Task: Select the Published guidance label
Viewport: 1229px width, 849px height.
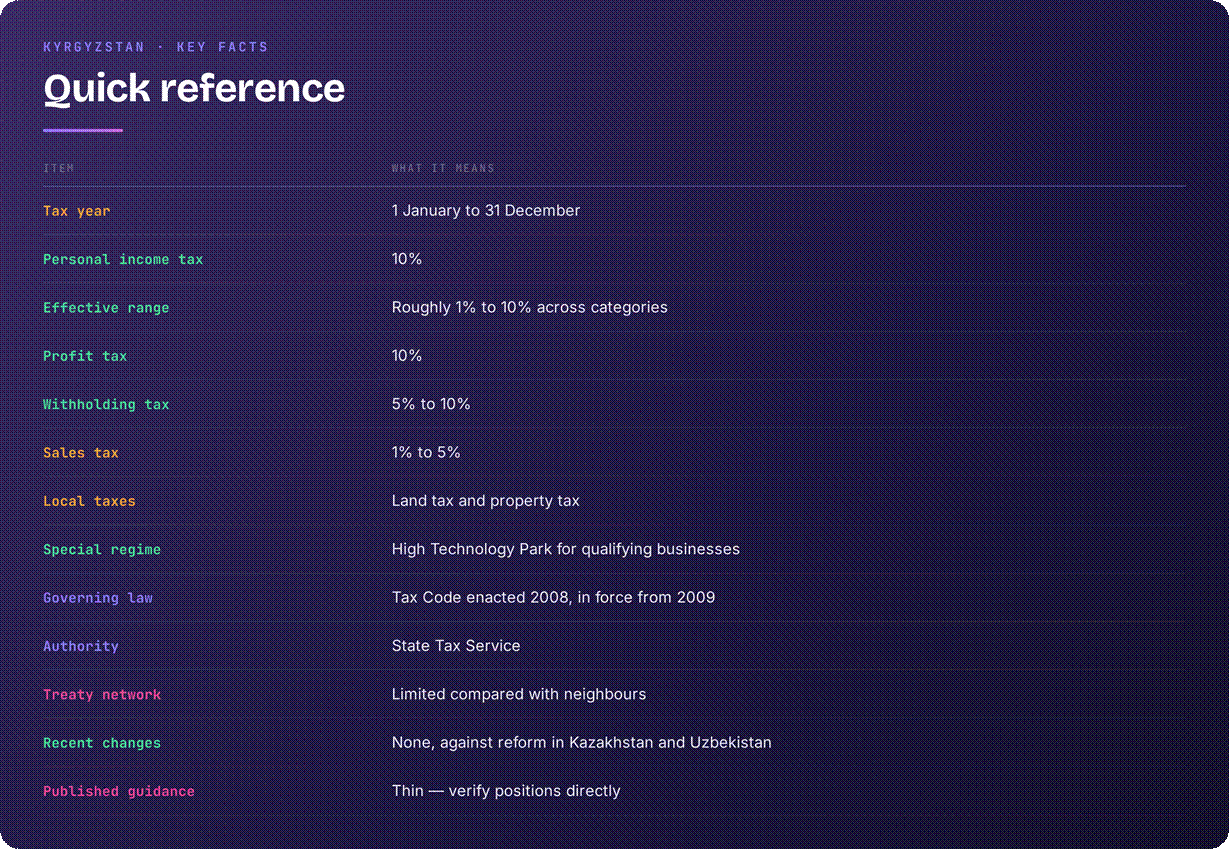Action: point(119,792)
